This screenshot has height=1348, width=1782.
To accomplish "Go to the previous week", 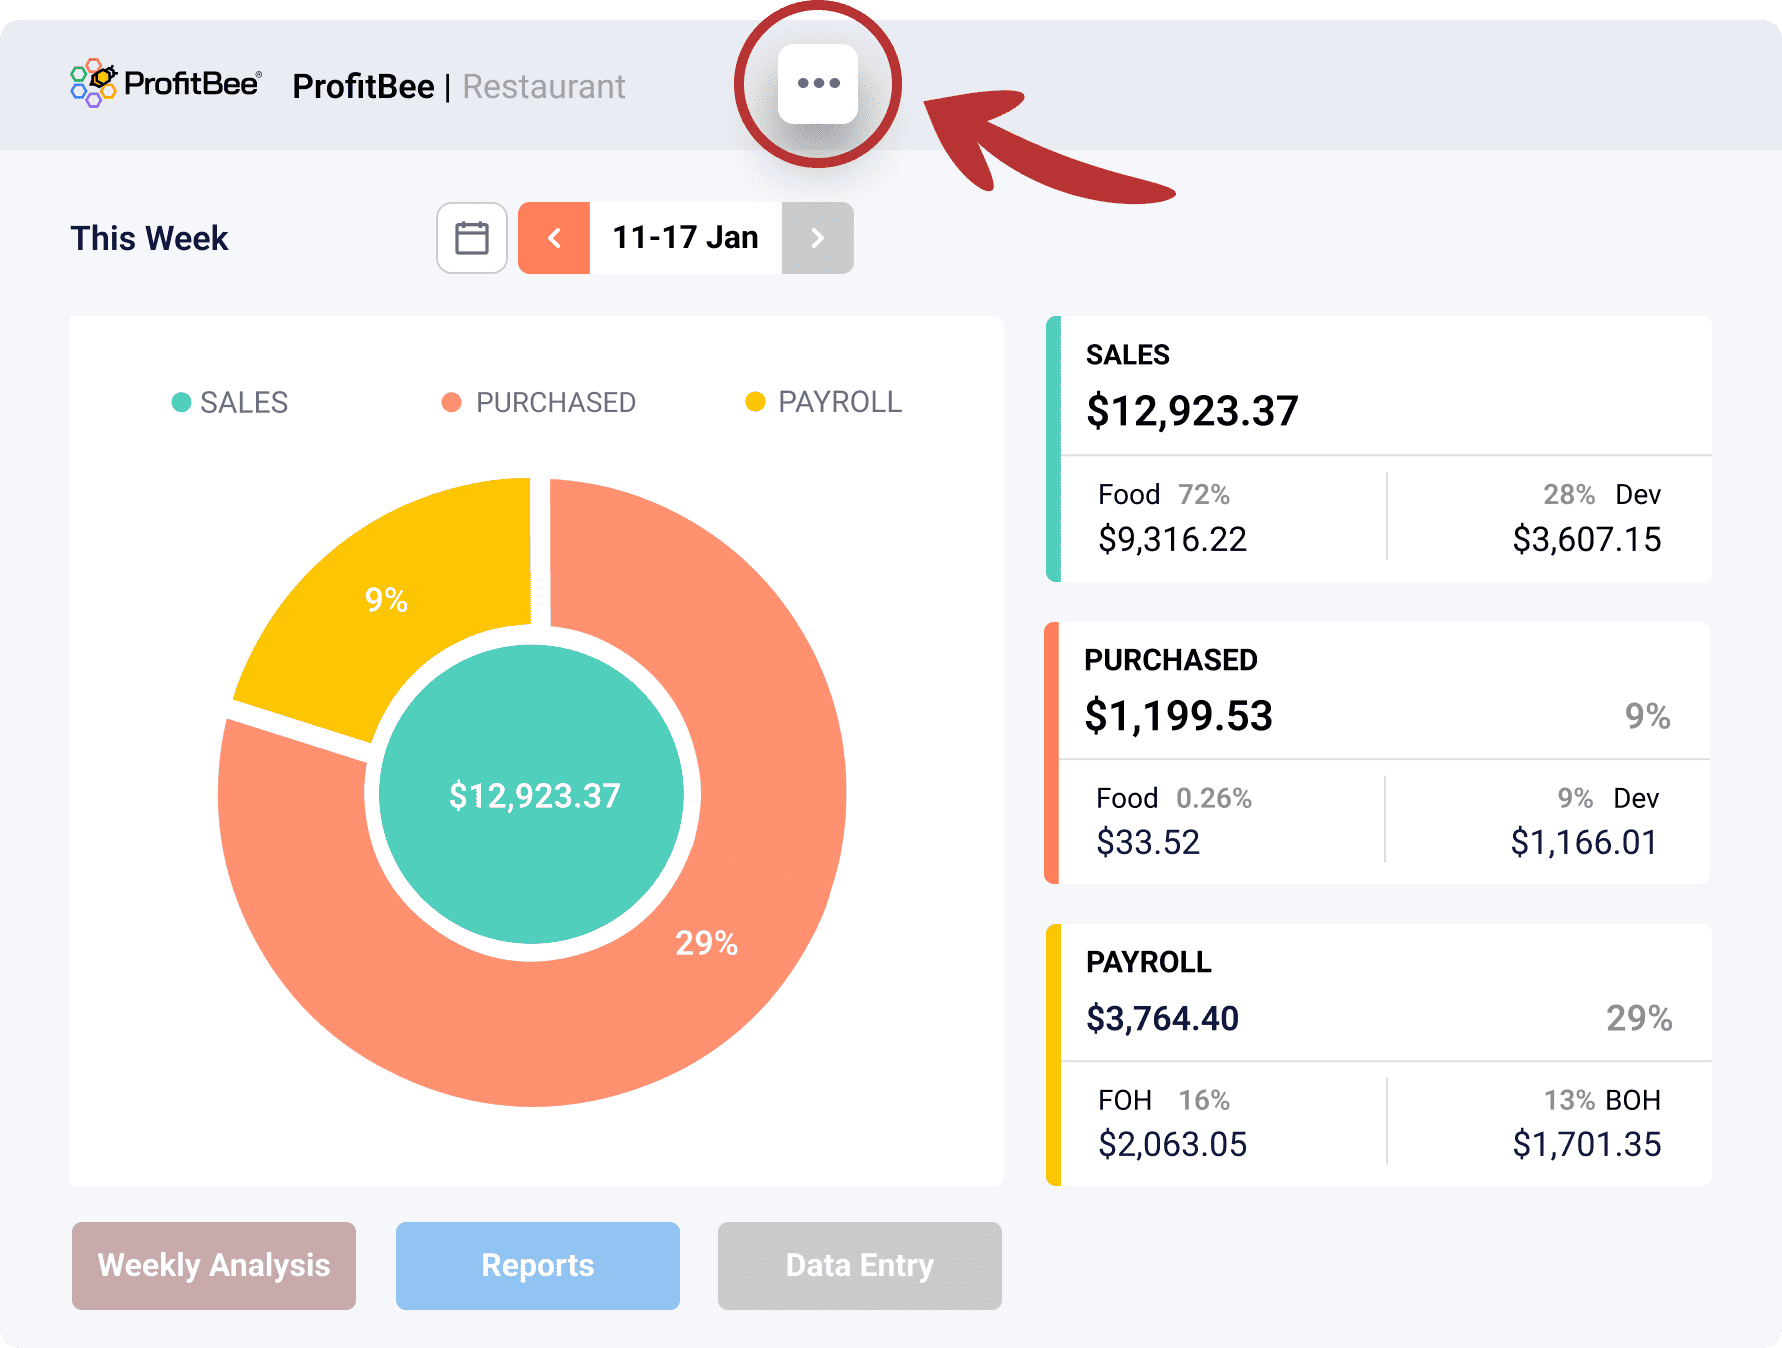I will pos(554,238).
